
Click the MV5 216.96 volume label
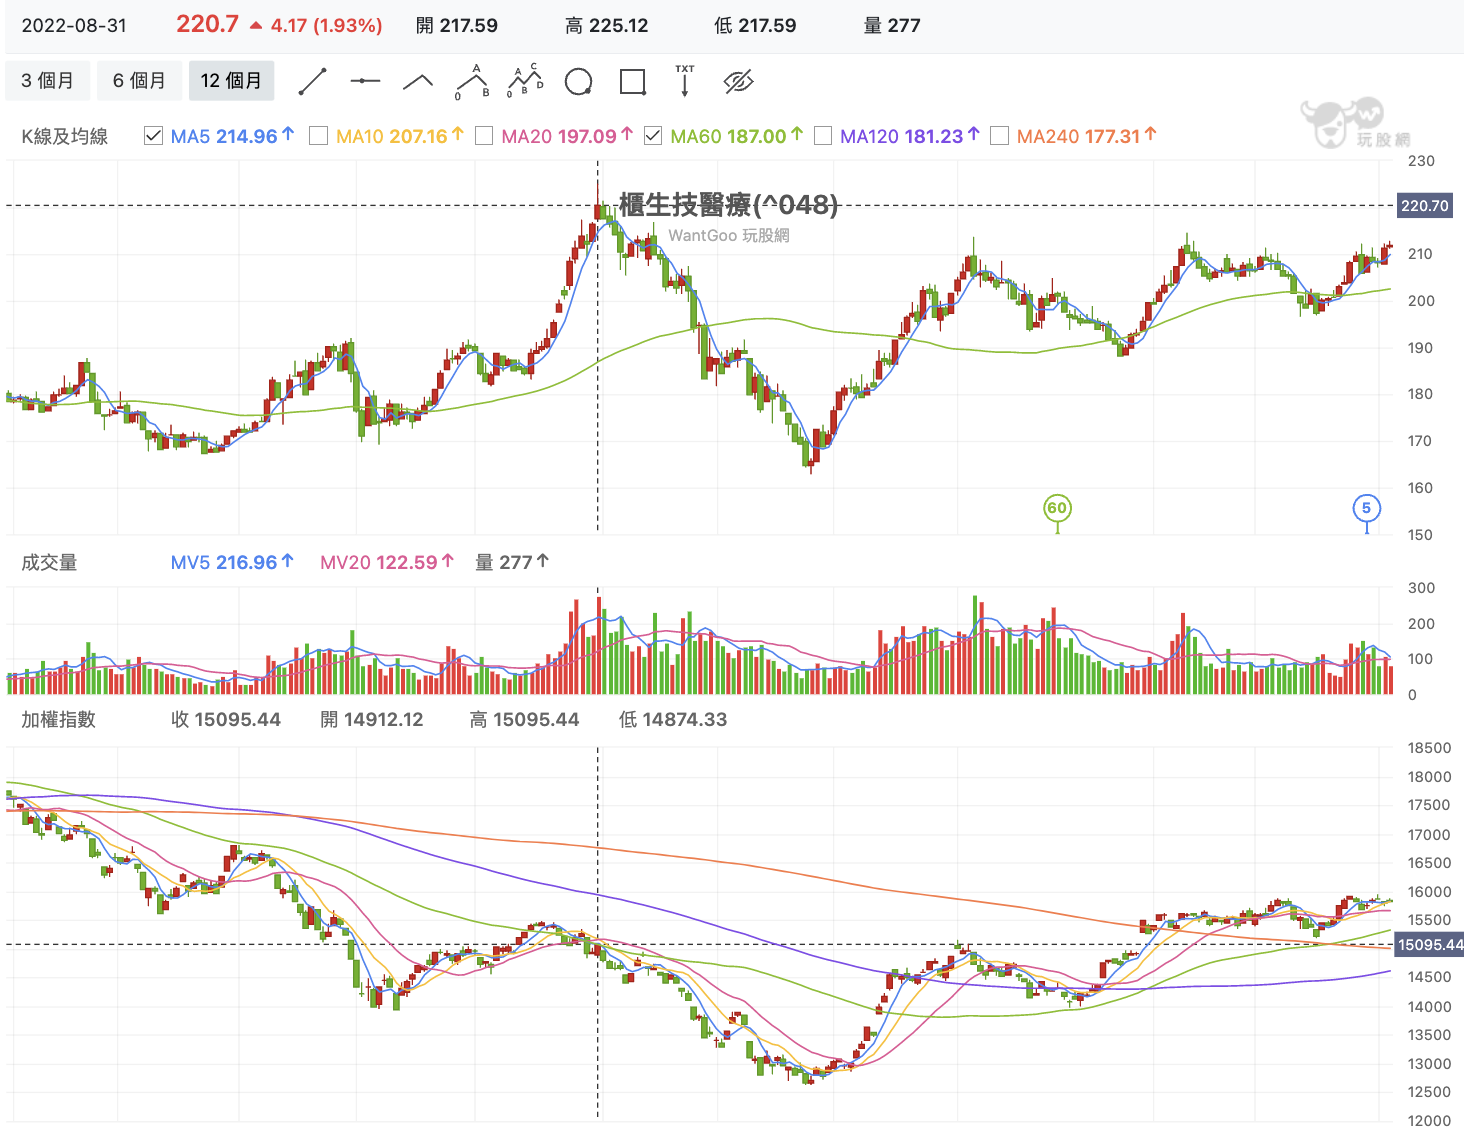(x=232, y=563)
